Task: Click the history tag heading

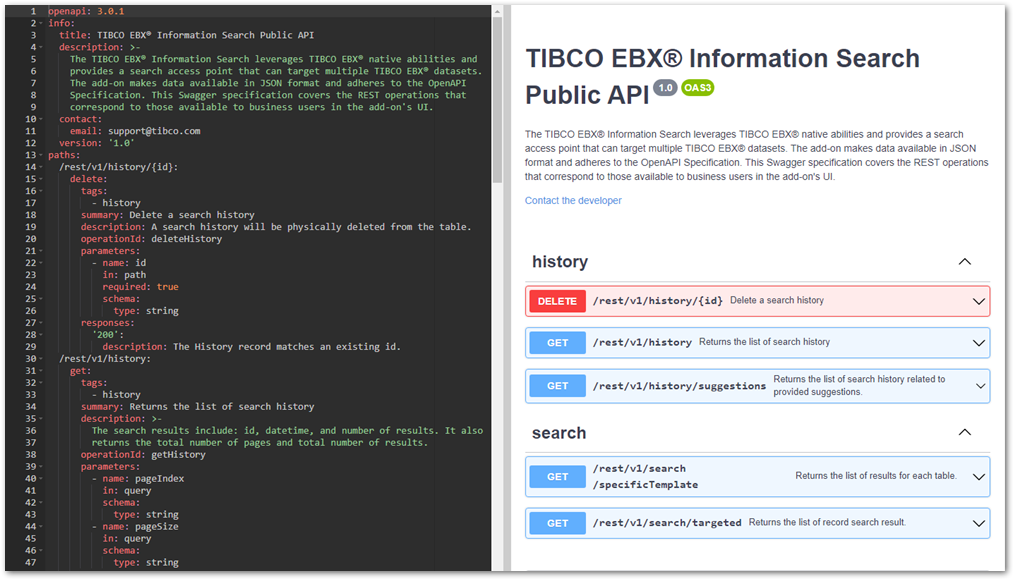Action: coord(560,262)
